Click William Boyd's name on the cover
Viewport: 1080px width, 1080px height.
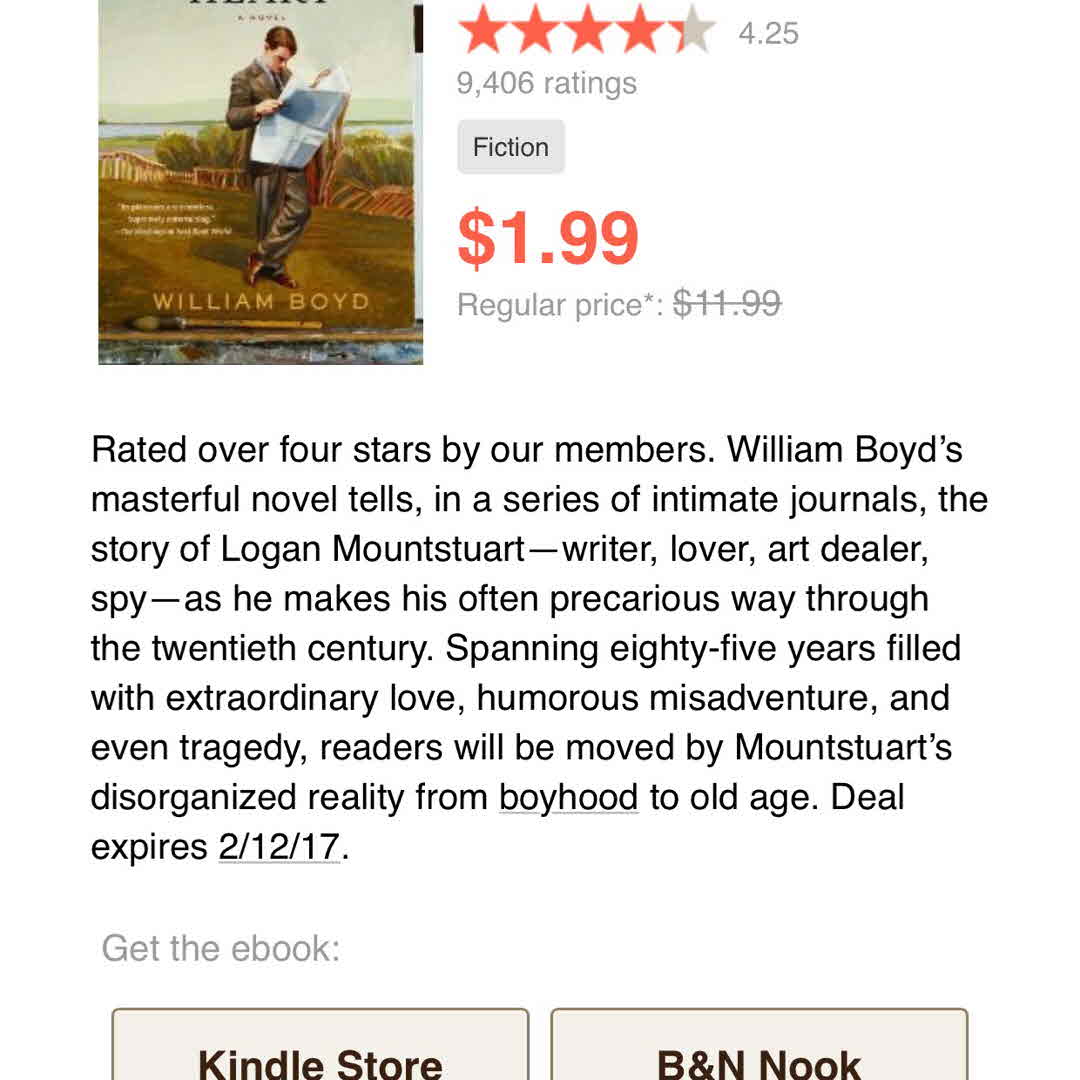click(x=260, y=301)
